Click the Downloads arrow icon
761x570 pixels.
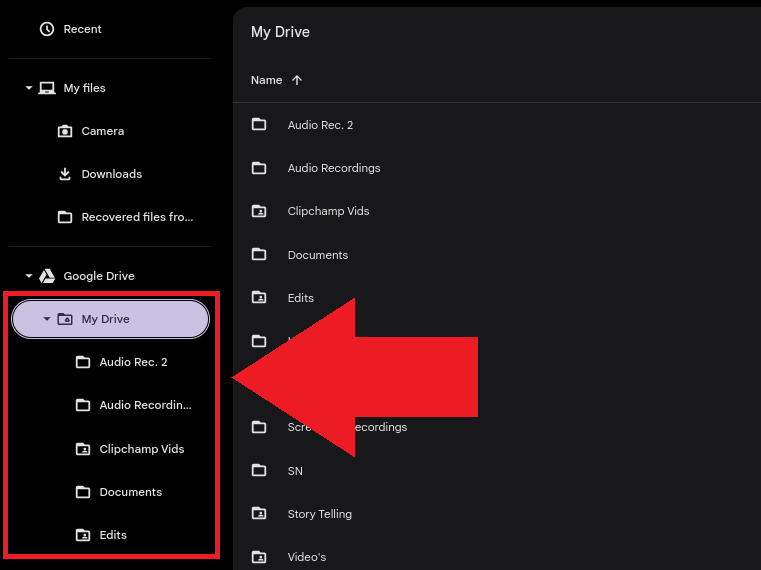click(65, 174)
